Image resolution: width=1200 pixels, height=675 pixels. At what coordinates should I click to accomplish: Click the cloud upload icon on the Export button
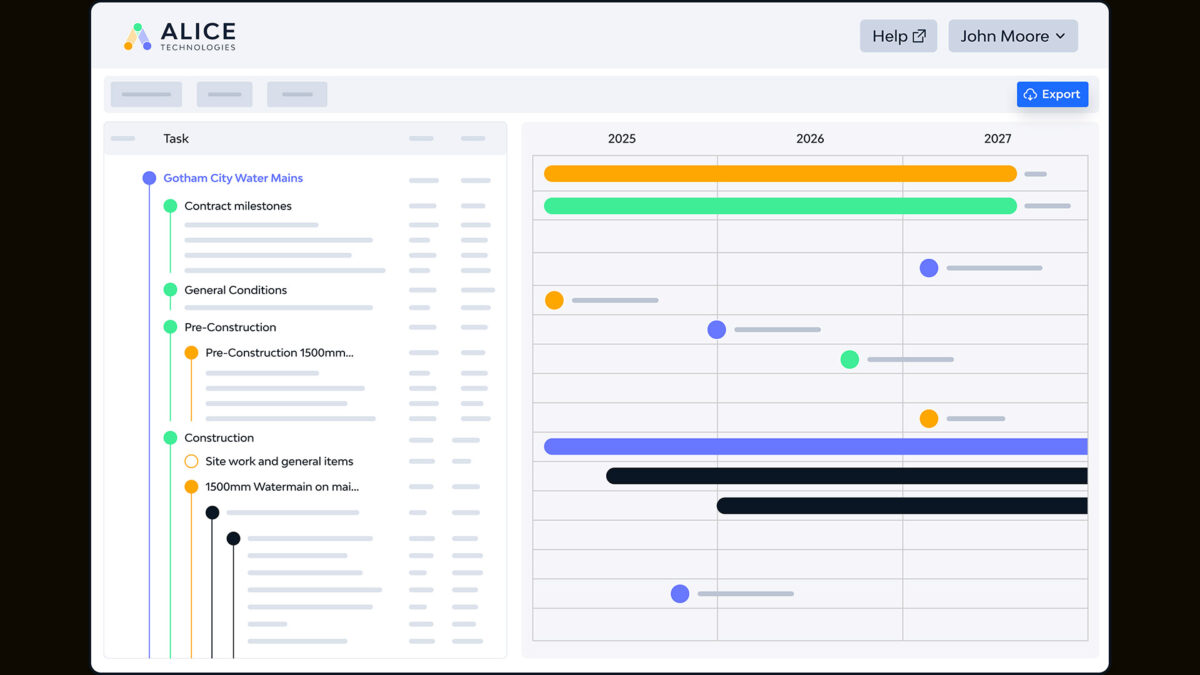tap(1030, 94)
